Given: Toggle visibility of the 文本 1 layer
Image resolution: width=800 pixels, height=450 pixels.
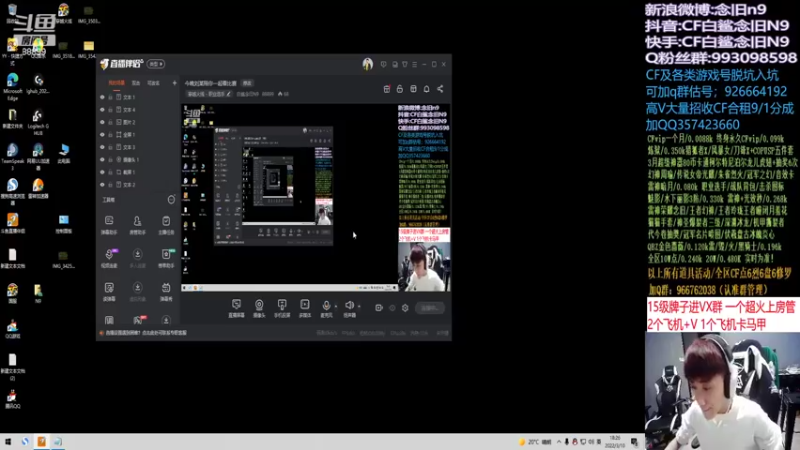Looking at the screenshot, I should tap(102, 97).
